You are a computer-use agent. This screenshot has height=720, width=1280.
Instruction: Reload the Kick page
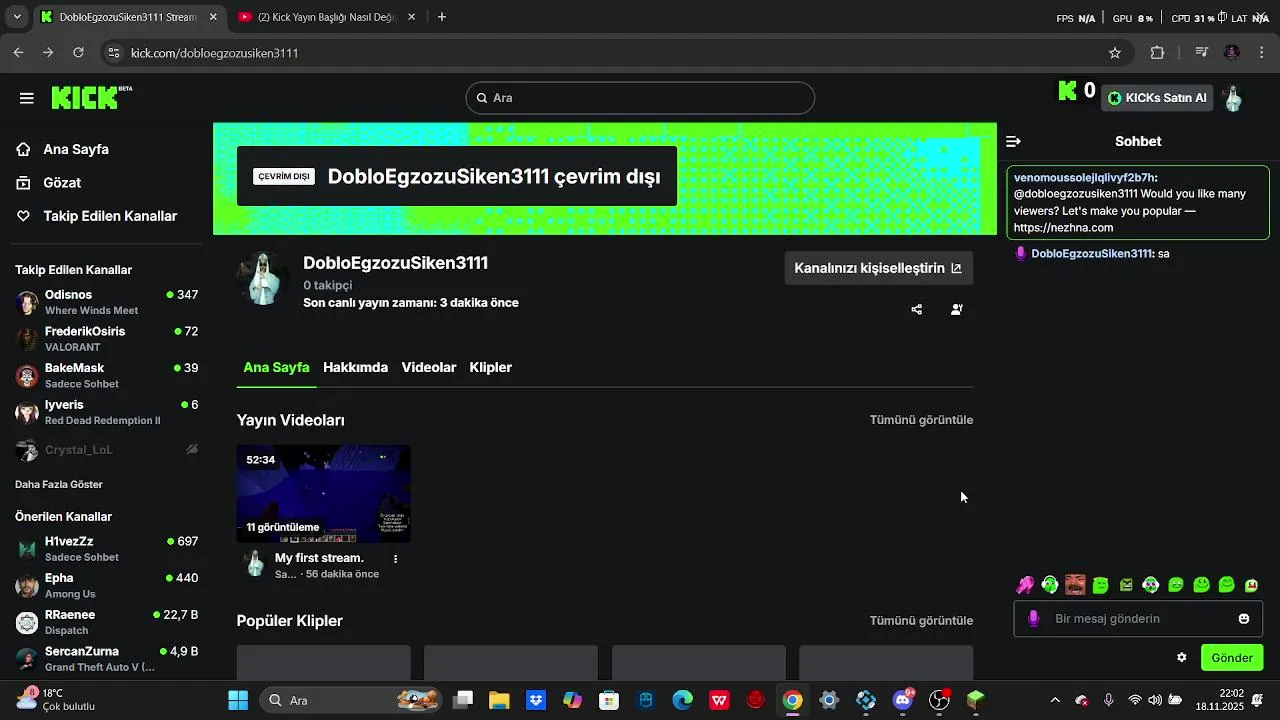[x=79, y=53]
